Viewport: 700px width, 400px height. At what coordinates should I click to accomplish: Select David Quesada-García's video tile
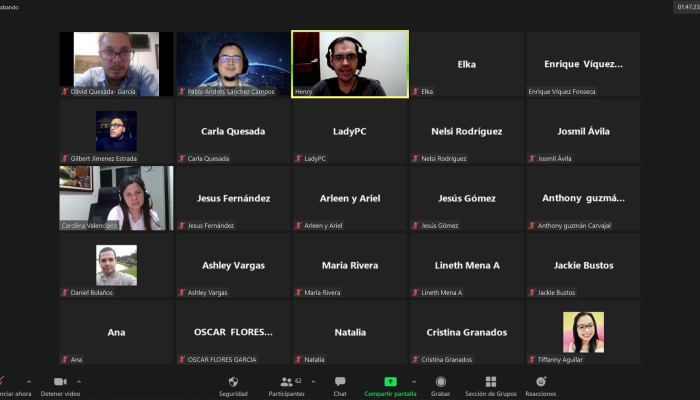[x=116, y=64]
